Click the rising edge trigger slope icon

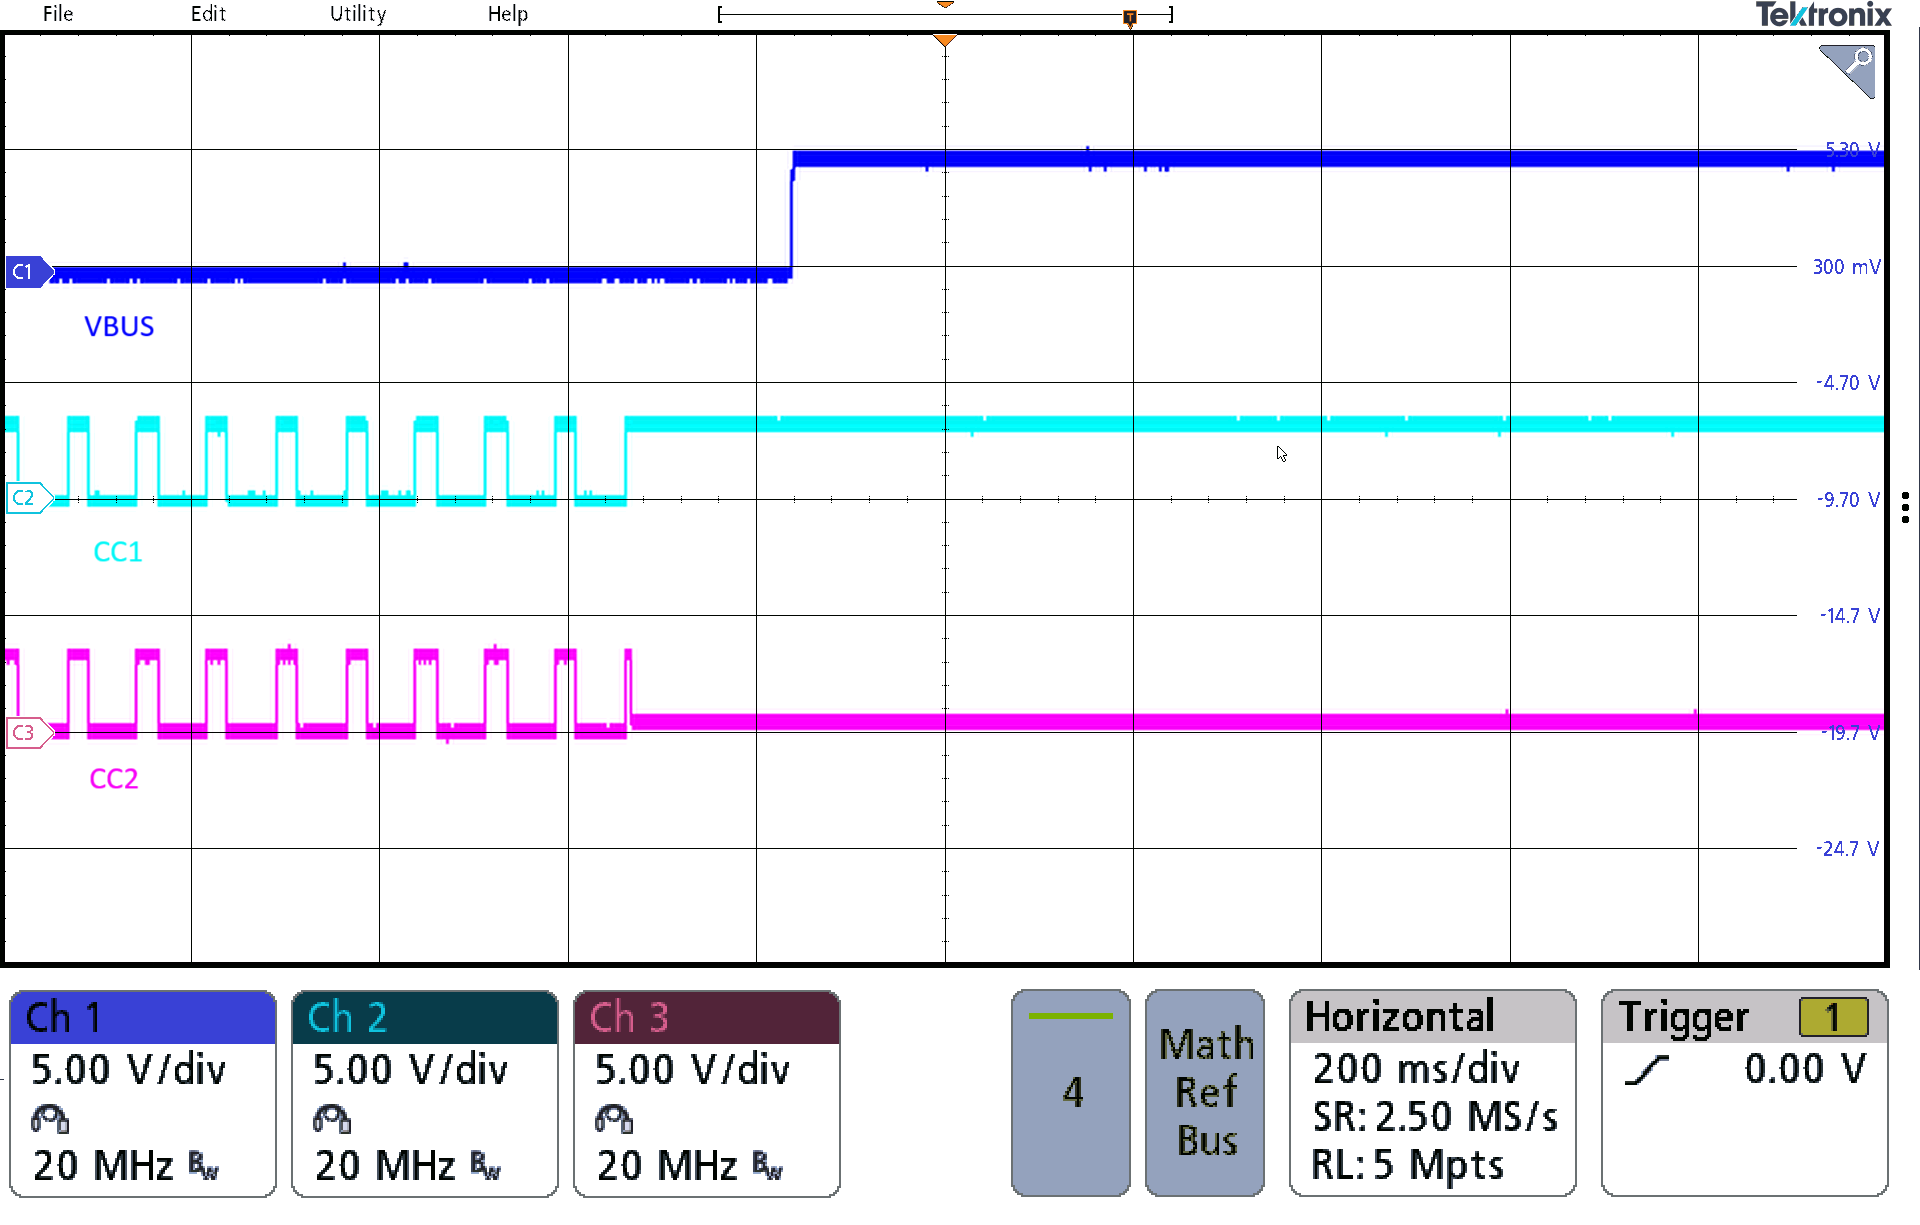click(1646, 1070)
